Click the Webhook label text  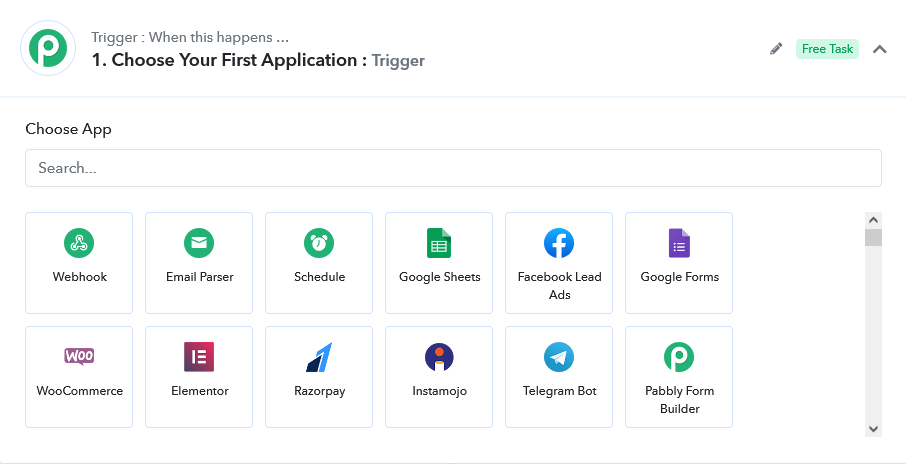click(80, 277)
